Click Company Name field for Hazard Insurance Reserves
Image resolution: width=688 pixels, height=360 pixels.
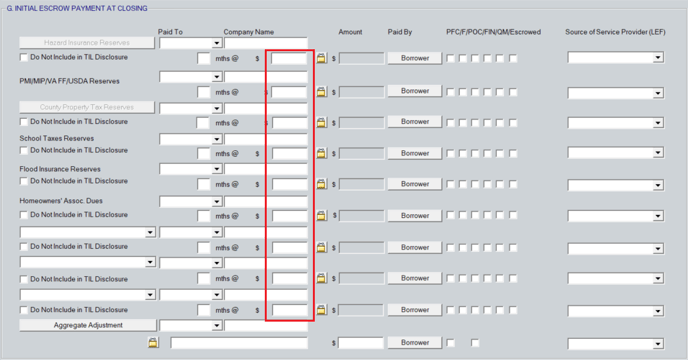click(x=266, y=43)
